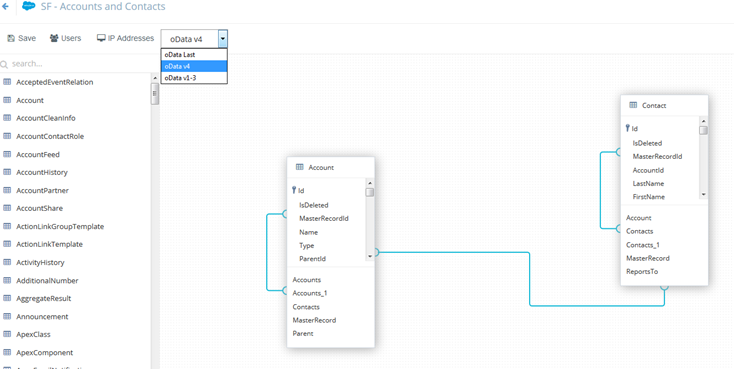Viewport: 734px width, 369px height.
Task: Click the Save button
Action: pos(22,38)
